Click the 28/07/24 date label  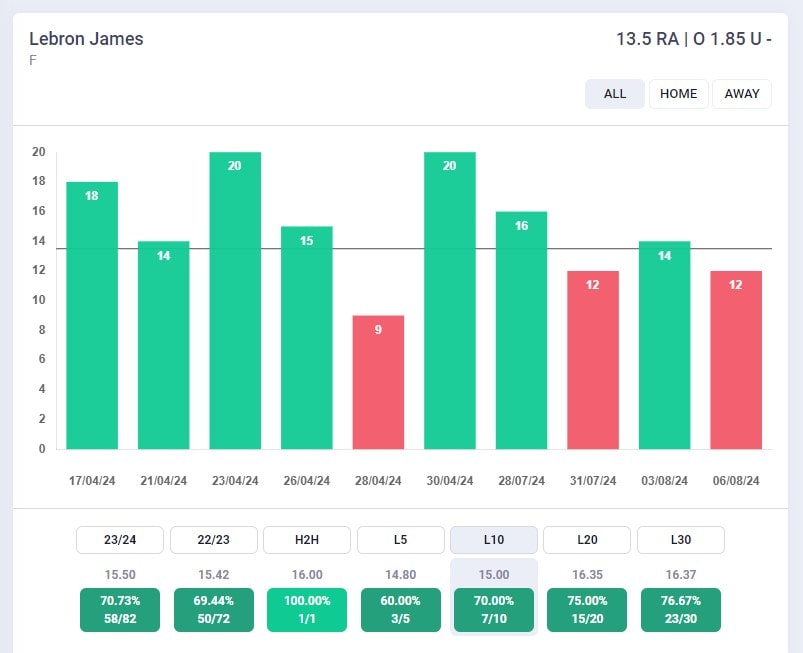click(x=521, y=481)
